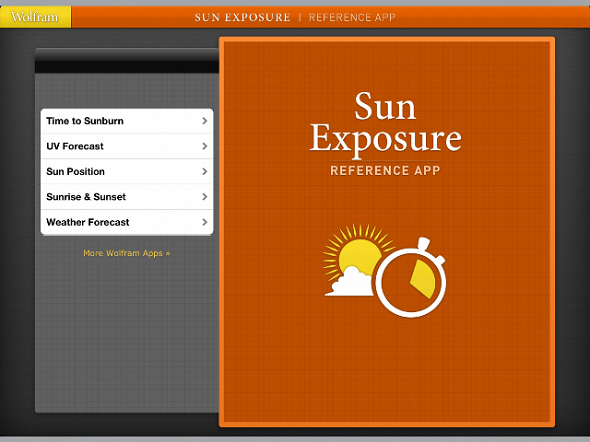Click the arrow beside Sunrise & Sunset
This screenshot has width=590, height=442.
click(x=205, y=197)
